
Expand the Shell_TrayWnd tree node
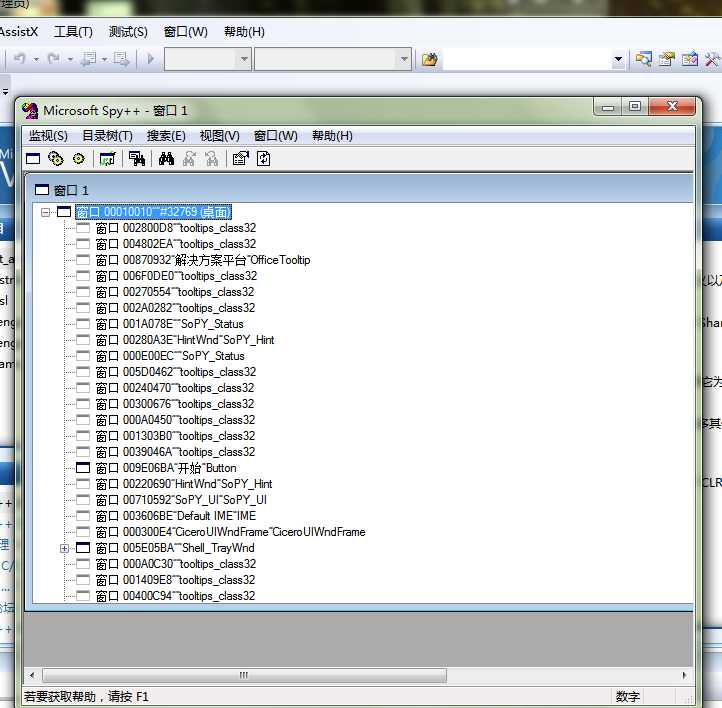click(x=64, y=548)
